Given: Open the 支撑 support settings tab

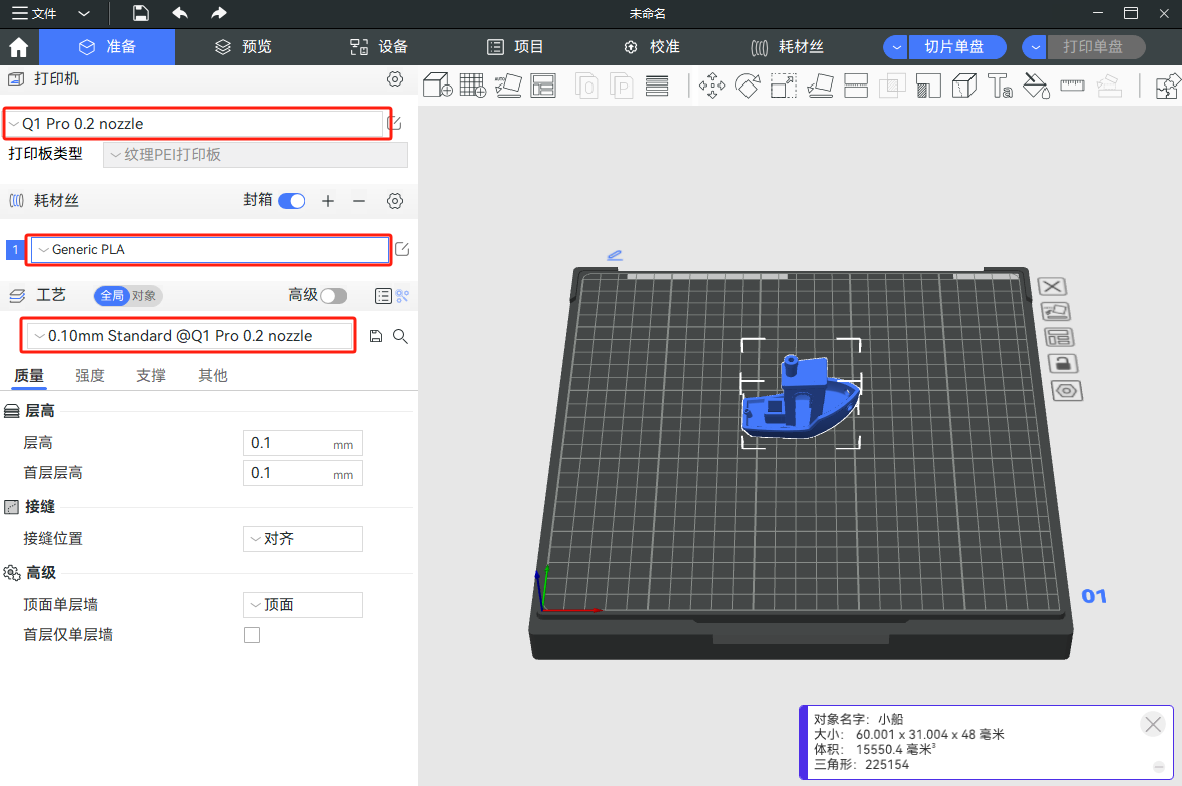Looking at the screenshot, I should 151,376.
